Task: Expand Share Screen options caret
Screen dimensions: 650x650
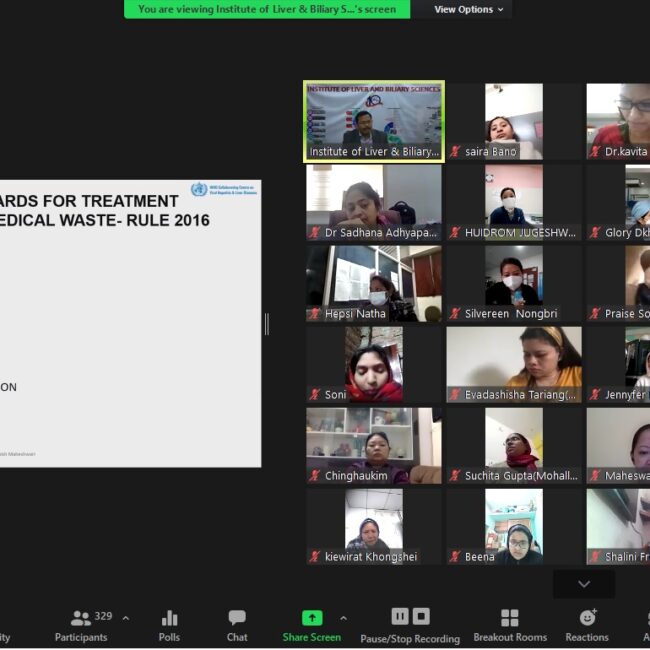Action: [343, 618]
